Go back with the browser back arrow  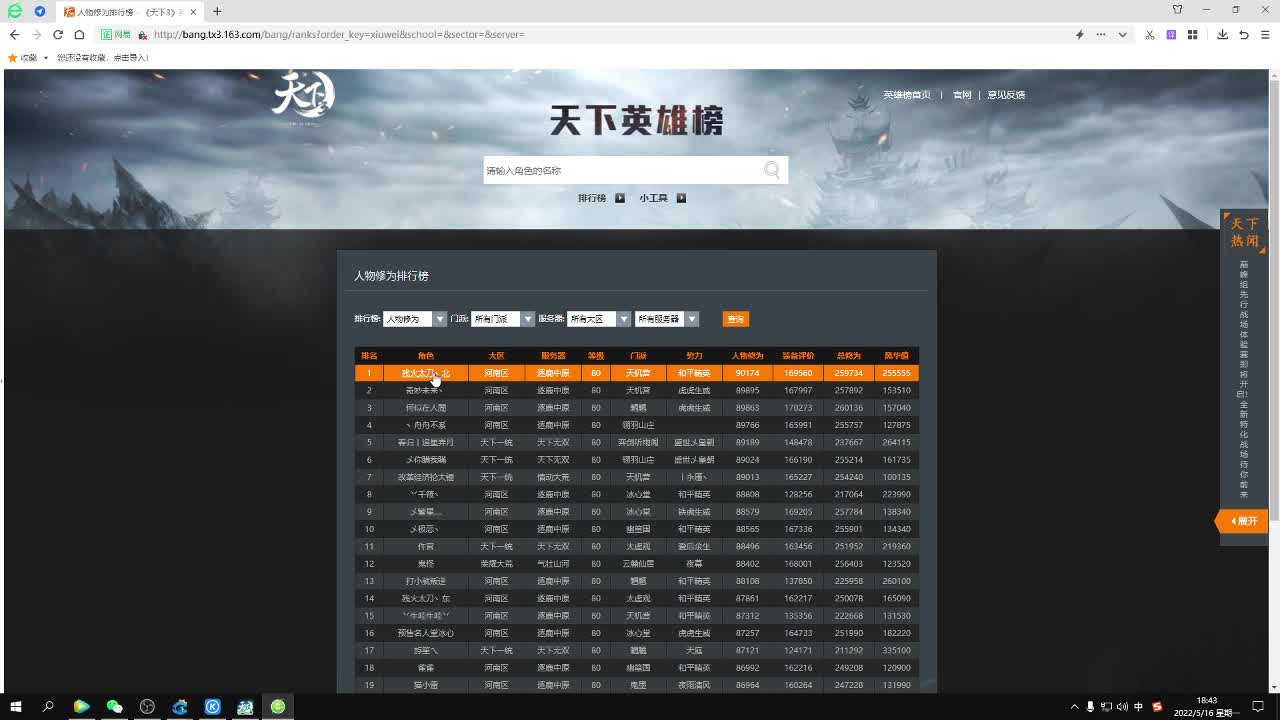click(x=14, y=34)
